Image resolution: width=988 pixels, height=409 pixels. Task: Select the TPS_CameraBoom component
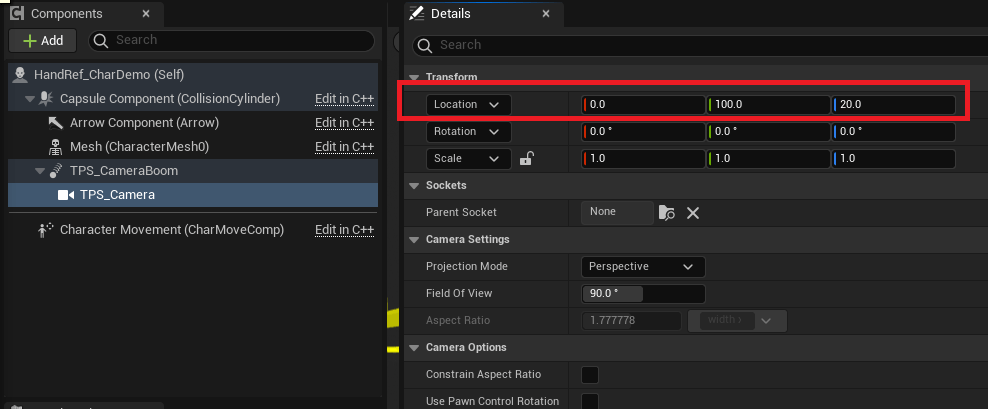click(123, 171)
